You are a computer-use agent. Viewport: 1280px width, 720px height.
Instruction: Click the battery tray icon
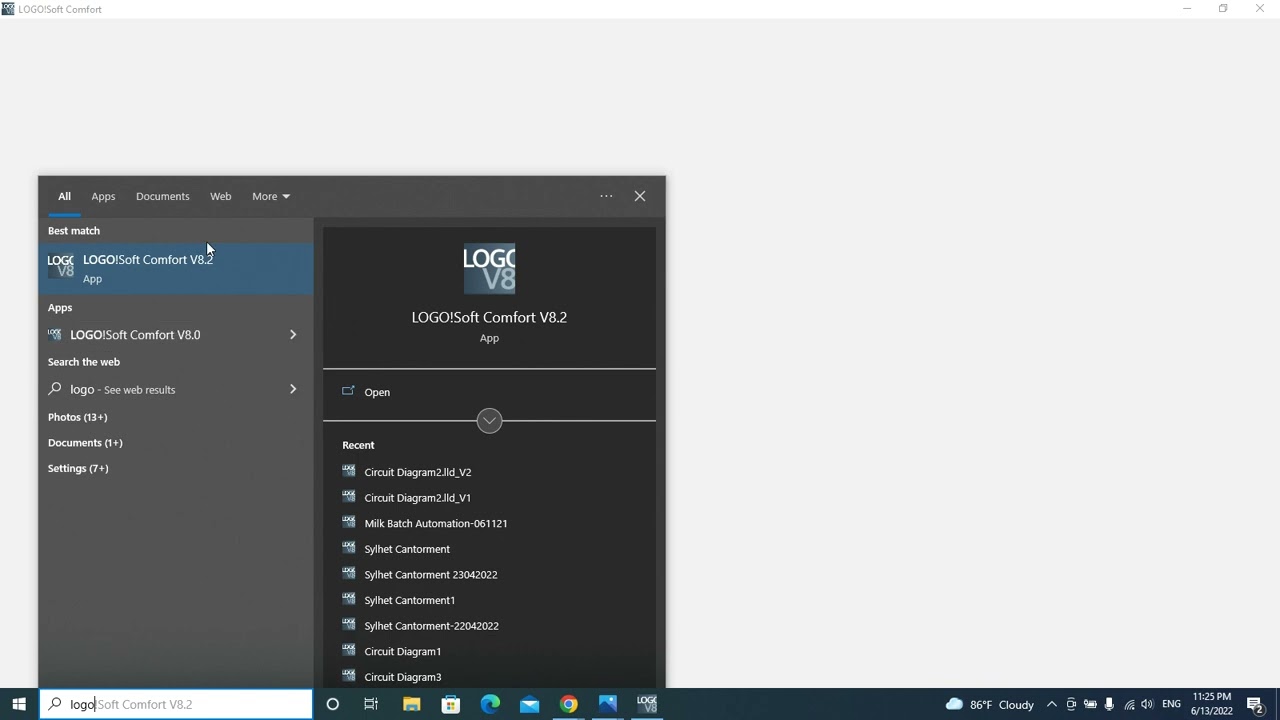[1090, 704]
